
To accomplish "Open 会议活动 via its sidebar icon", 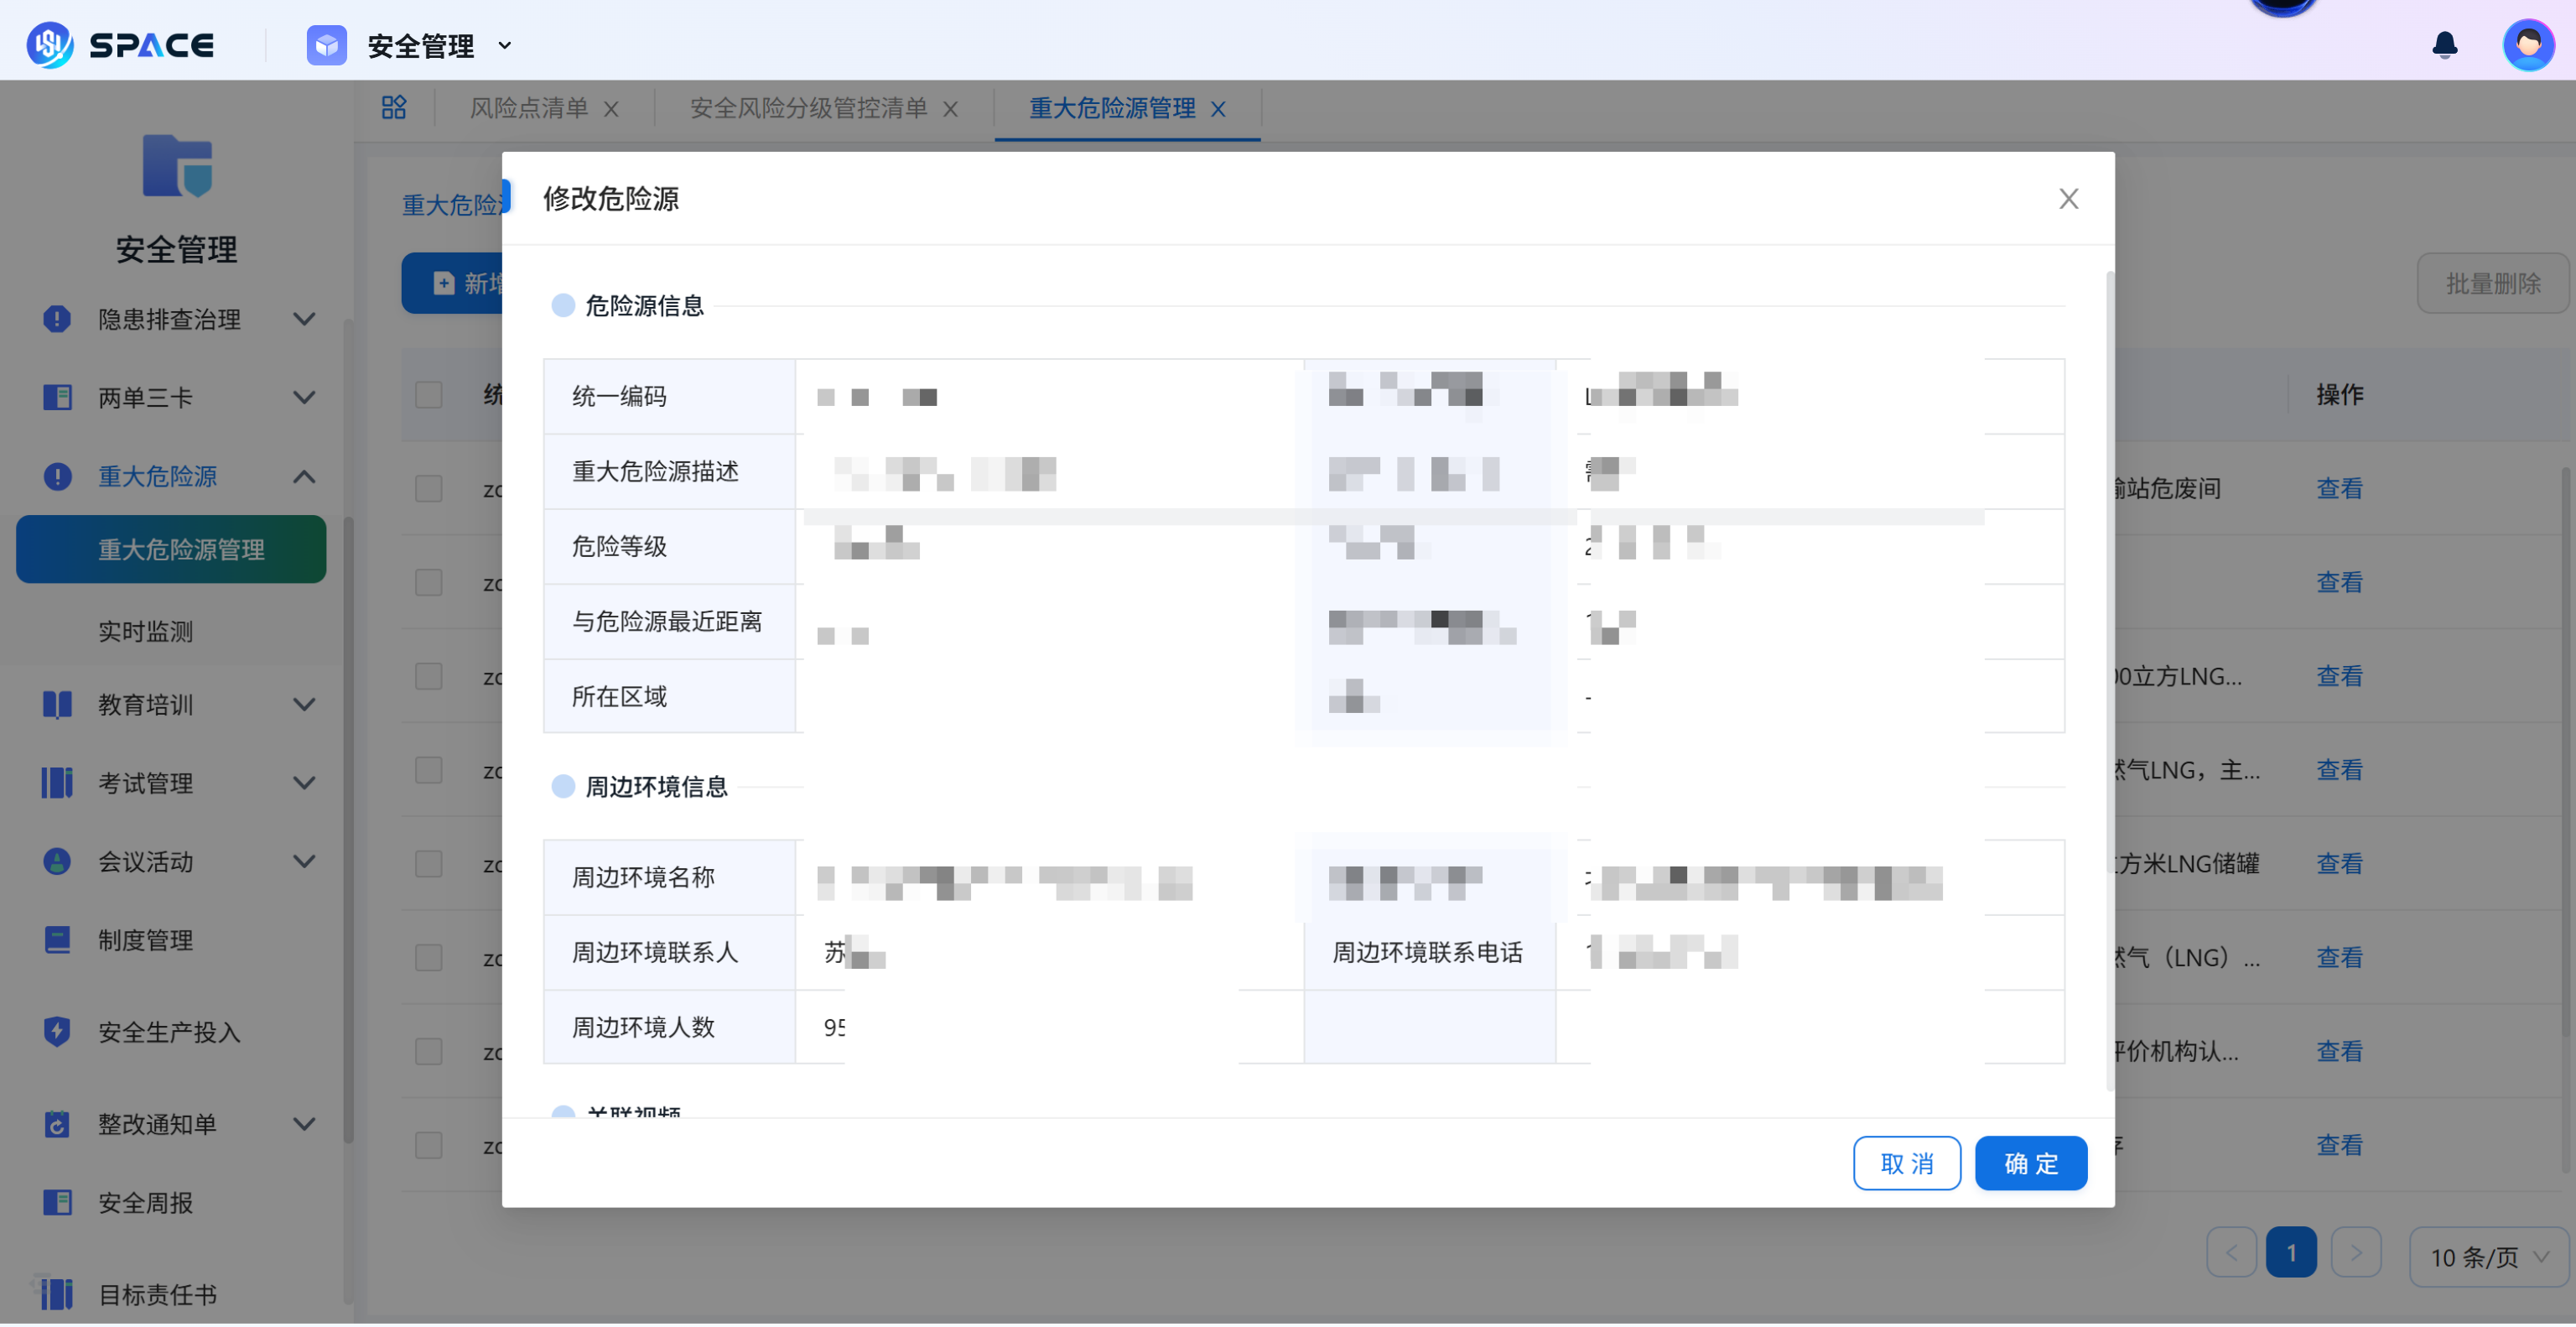I will pyautogui.click(x=57, y=861).
